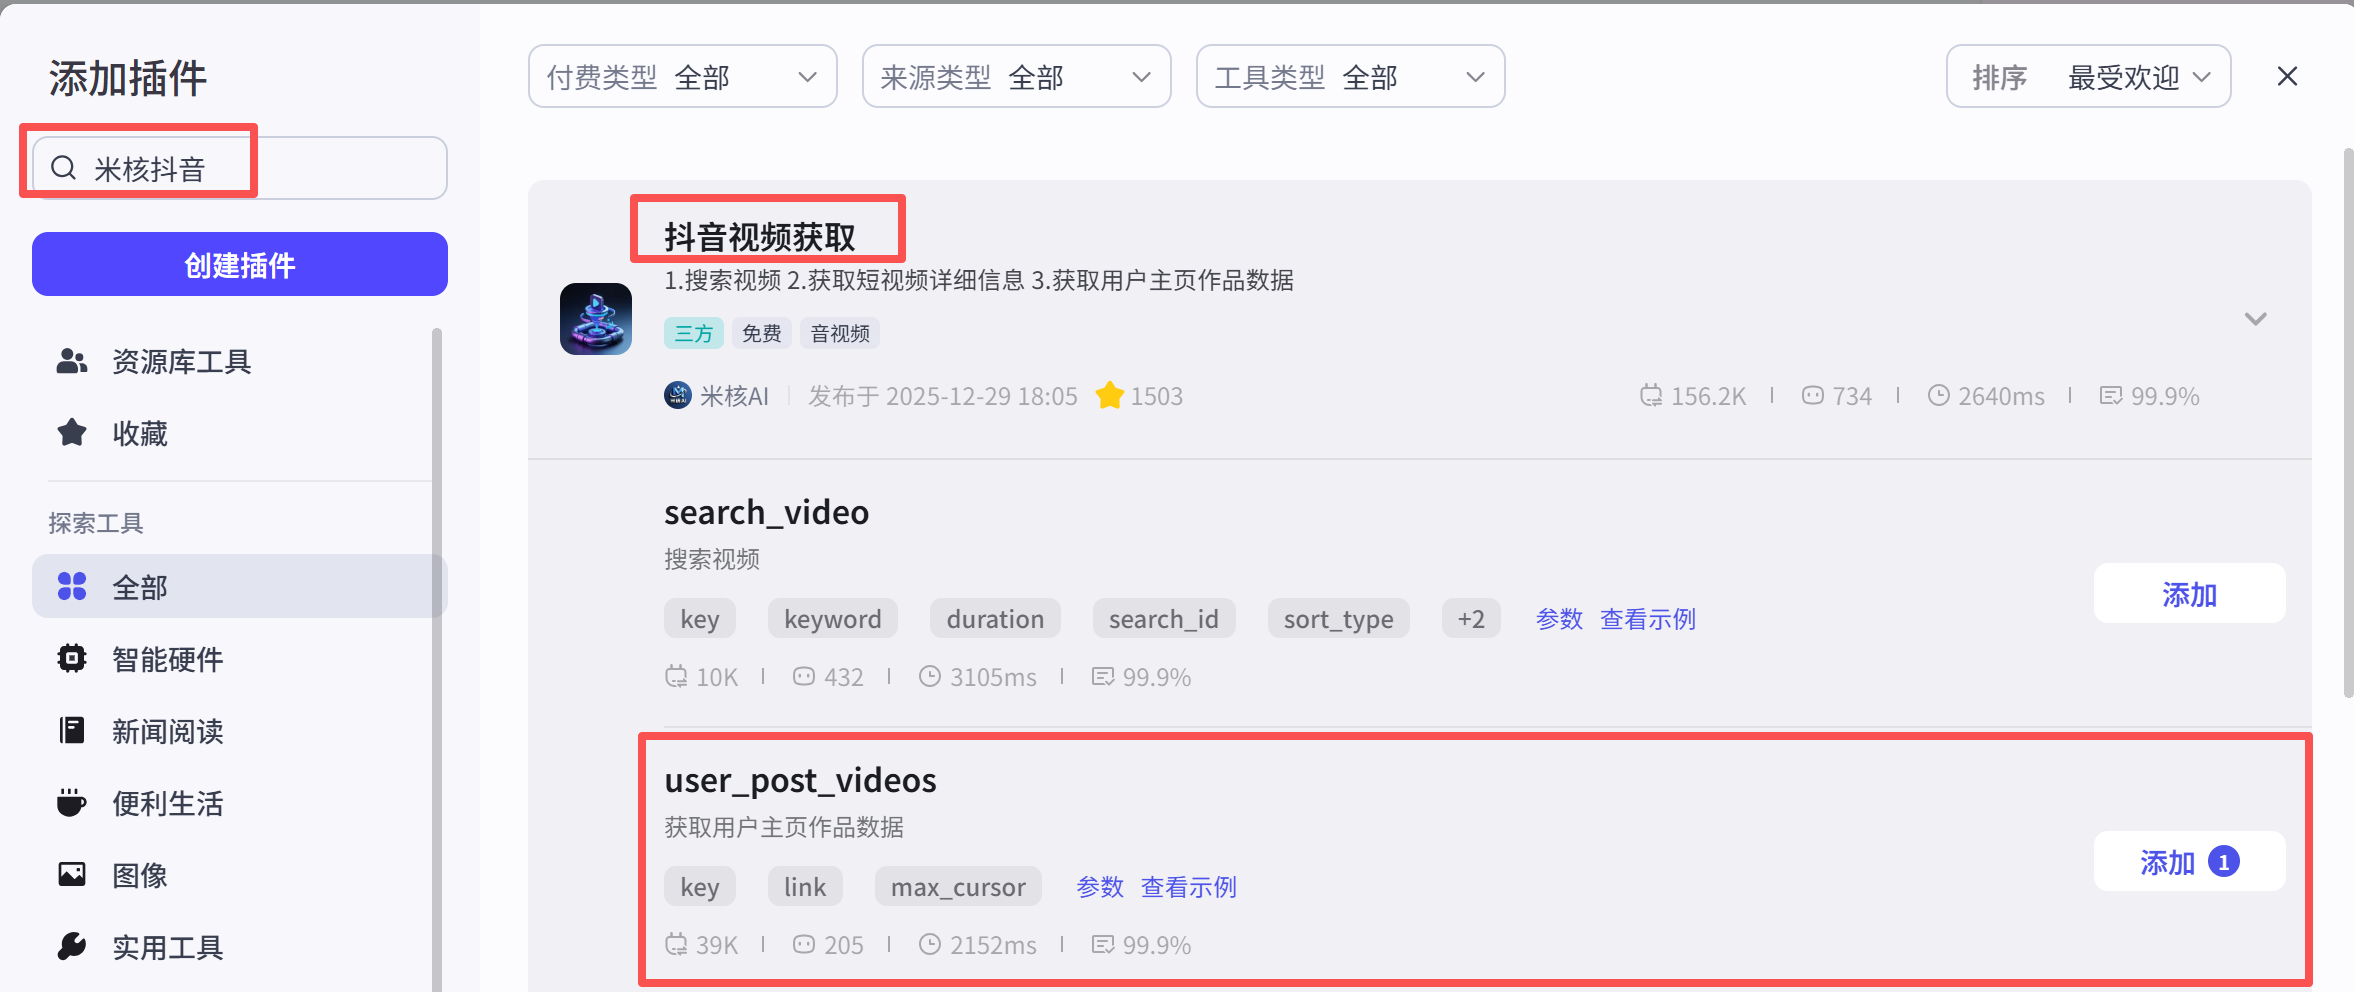This screenshot has height=992, width=2354.
Task: Open the 收藏 favorites section
Action: point(240,433)
